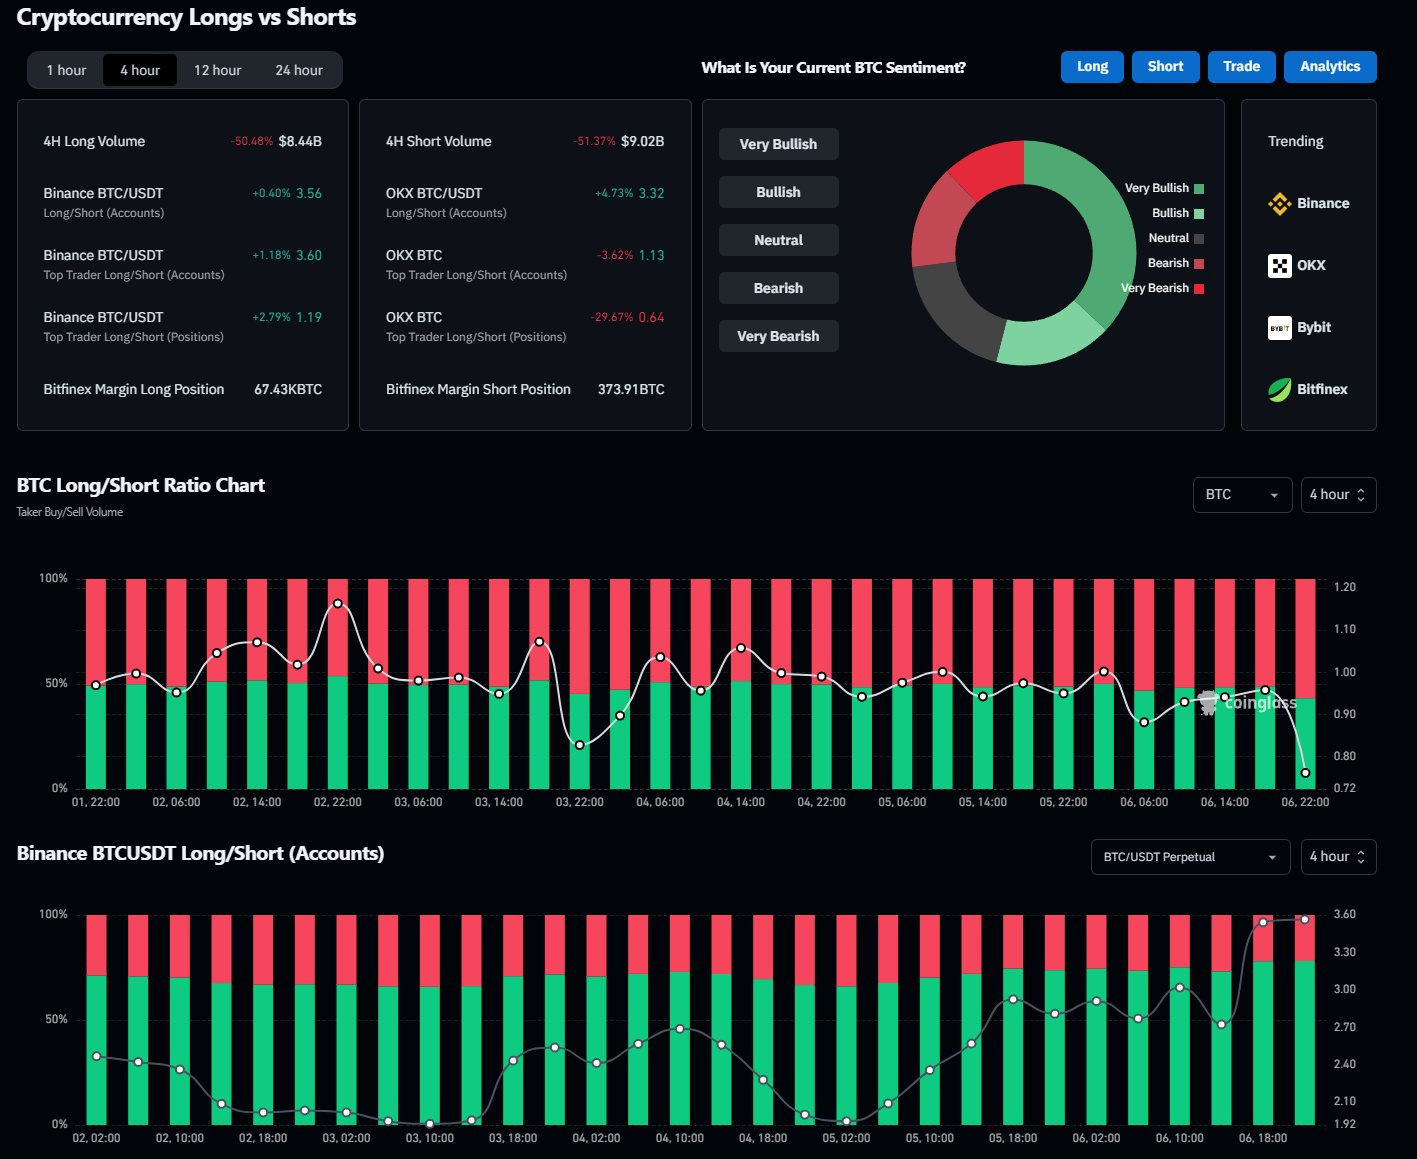Screen dimensions: 1417x1159
Task: Click the 03, 22:00 bar in ratio chart
Action: click(580, 684)
